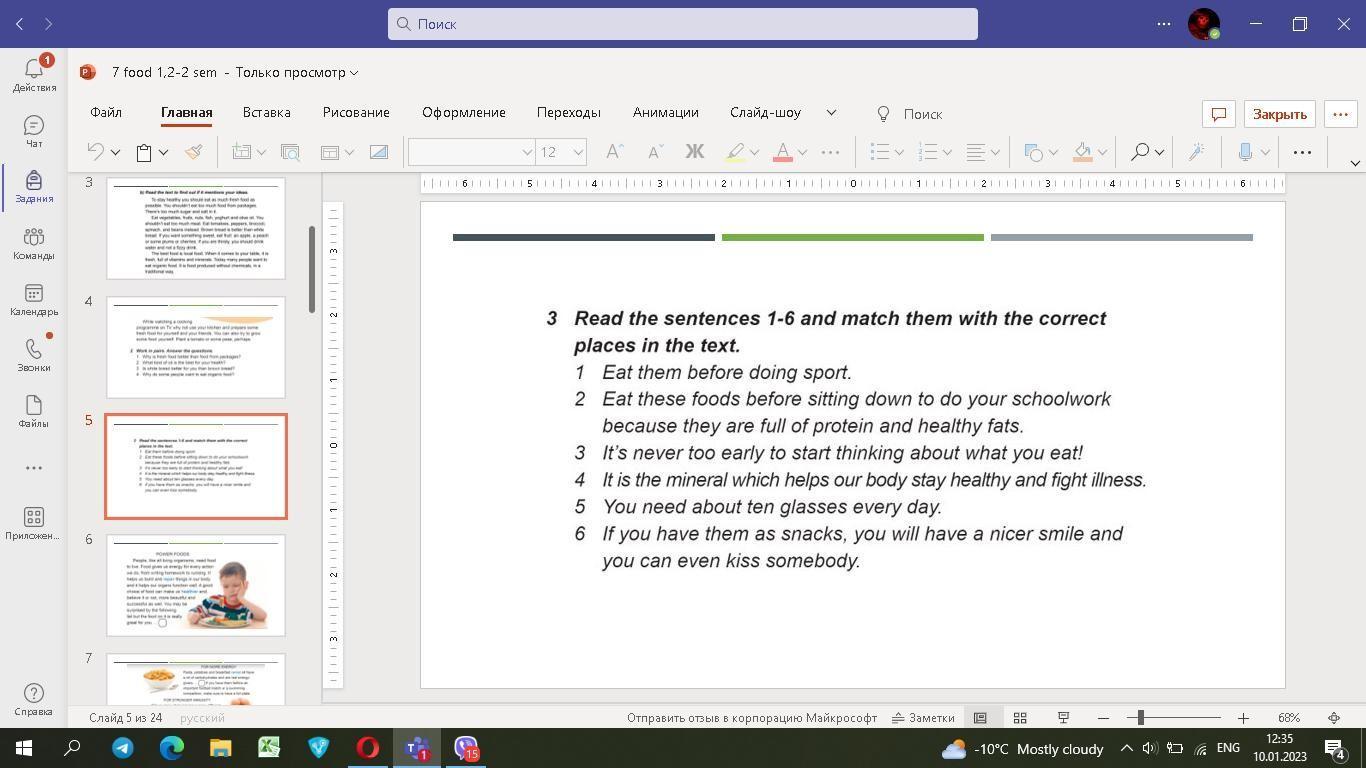Click the Undo arrow button

(96, 152)
